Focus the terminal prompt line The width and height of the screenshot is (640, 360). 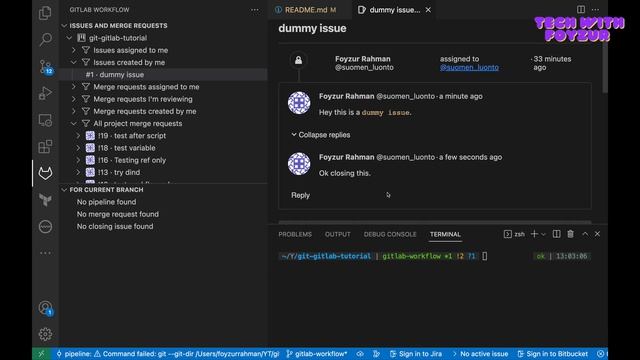435,256
